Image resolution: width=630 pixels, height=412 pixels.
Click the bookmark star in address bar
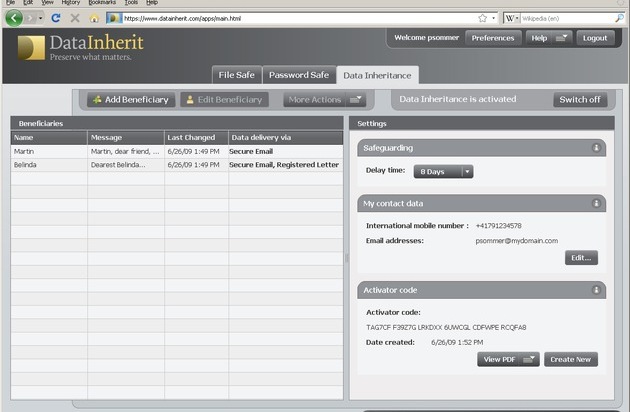(482, 18)
